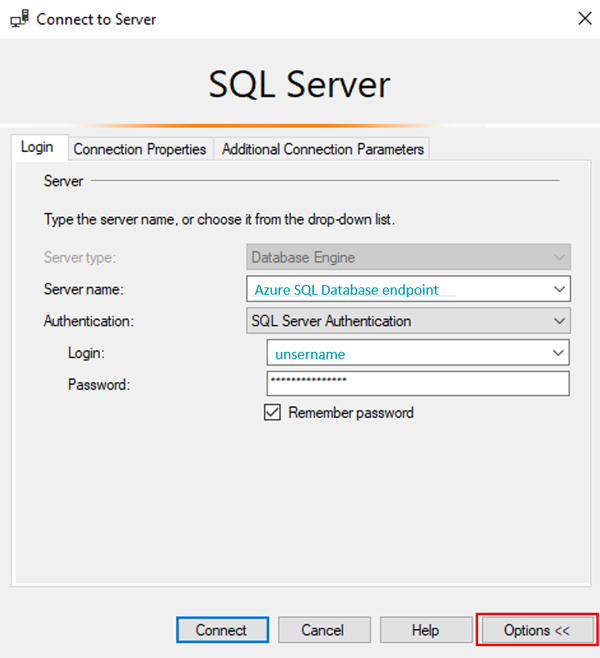Click the 'SQL Server' banner heading

coord(300,85)
